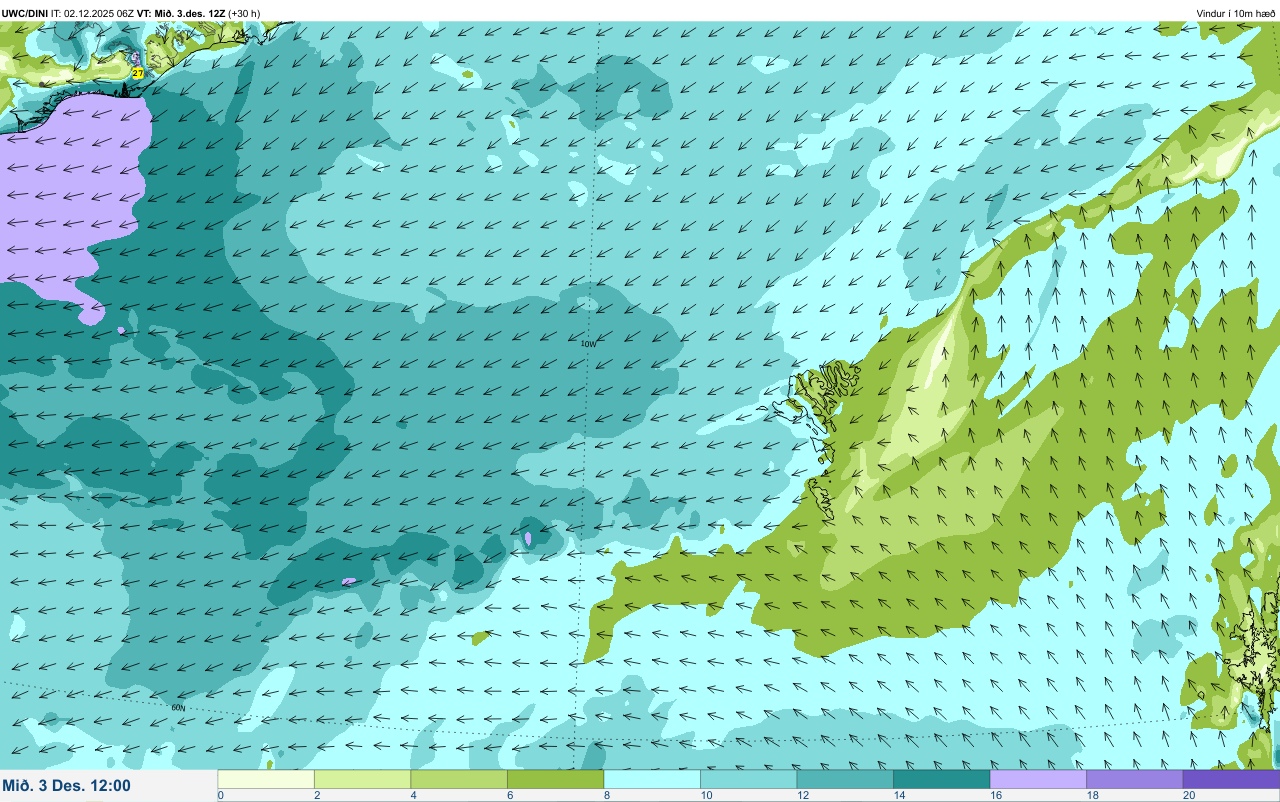Select the 6–8 olive green legend swatch
Image resolution: width=1280 pixels, height=802 pixels.
pos(555,779)
